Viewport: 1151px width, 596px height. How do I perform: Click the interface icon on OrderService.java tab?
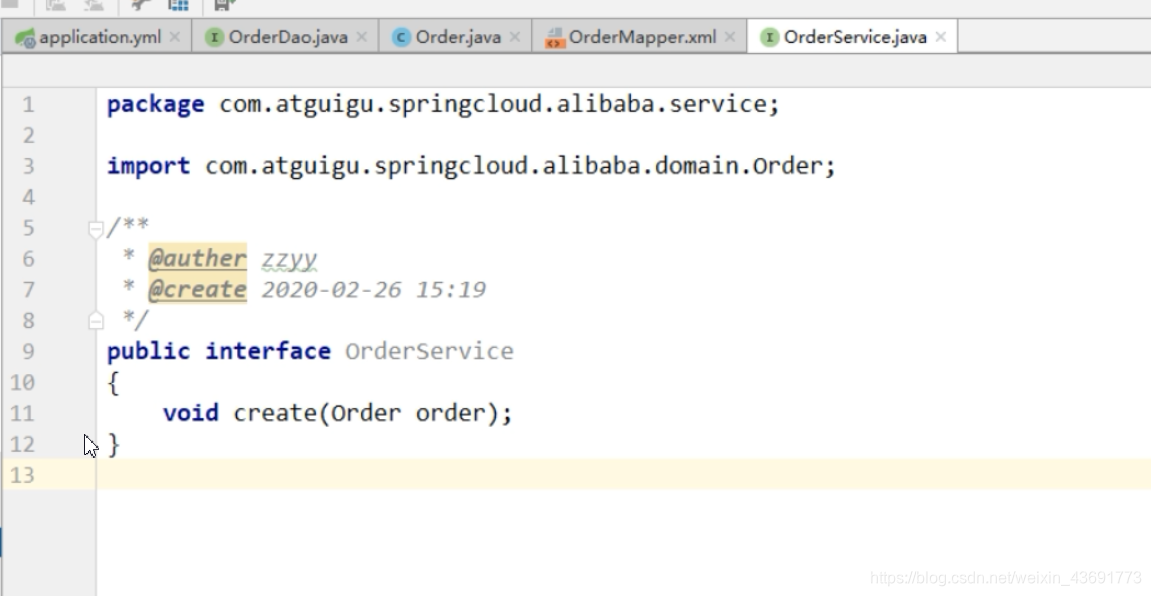(769, 37)
